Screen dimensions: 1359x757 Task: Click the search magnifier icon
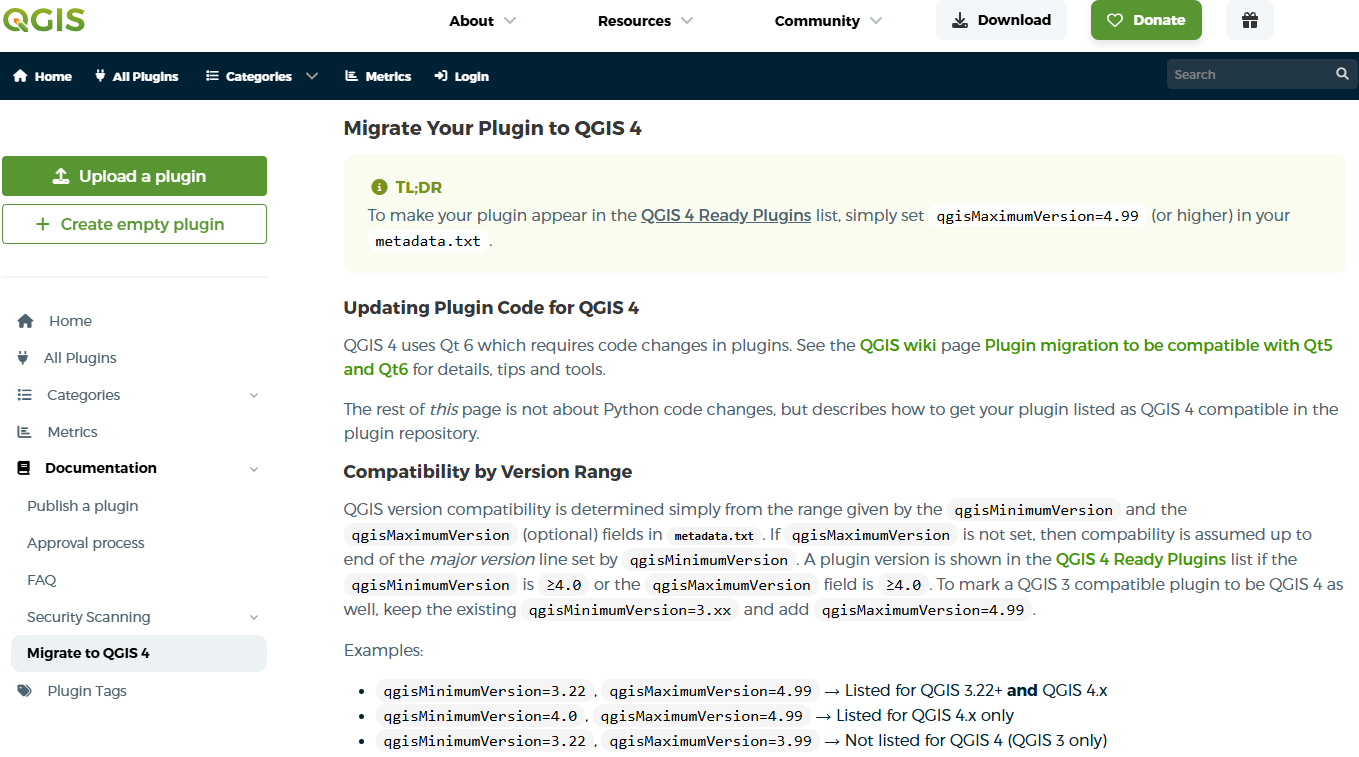pyautogui.click(x=1342, y=74)
